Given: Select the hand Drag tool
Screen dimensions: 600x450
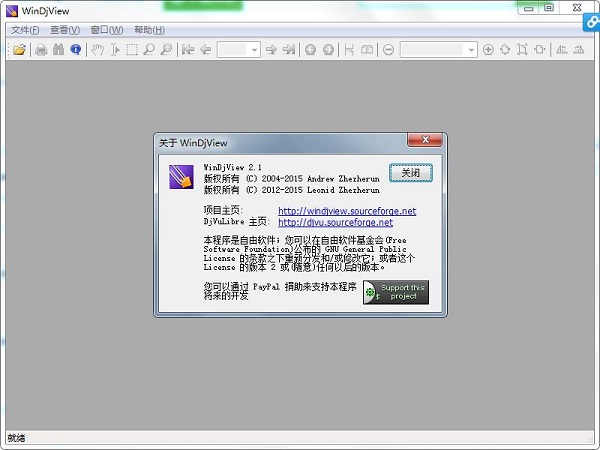Looking at the screenshot, I should 98,49.
